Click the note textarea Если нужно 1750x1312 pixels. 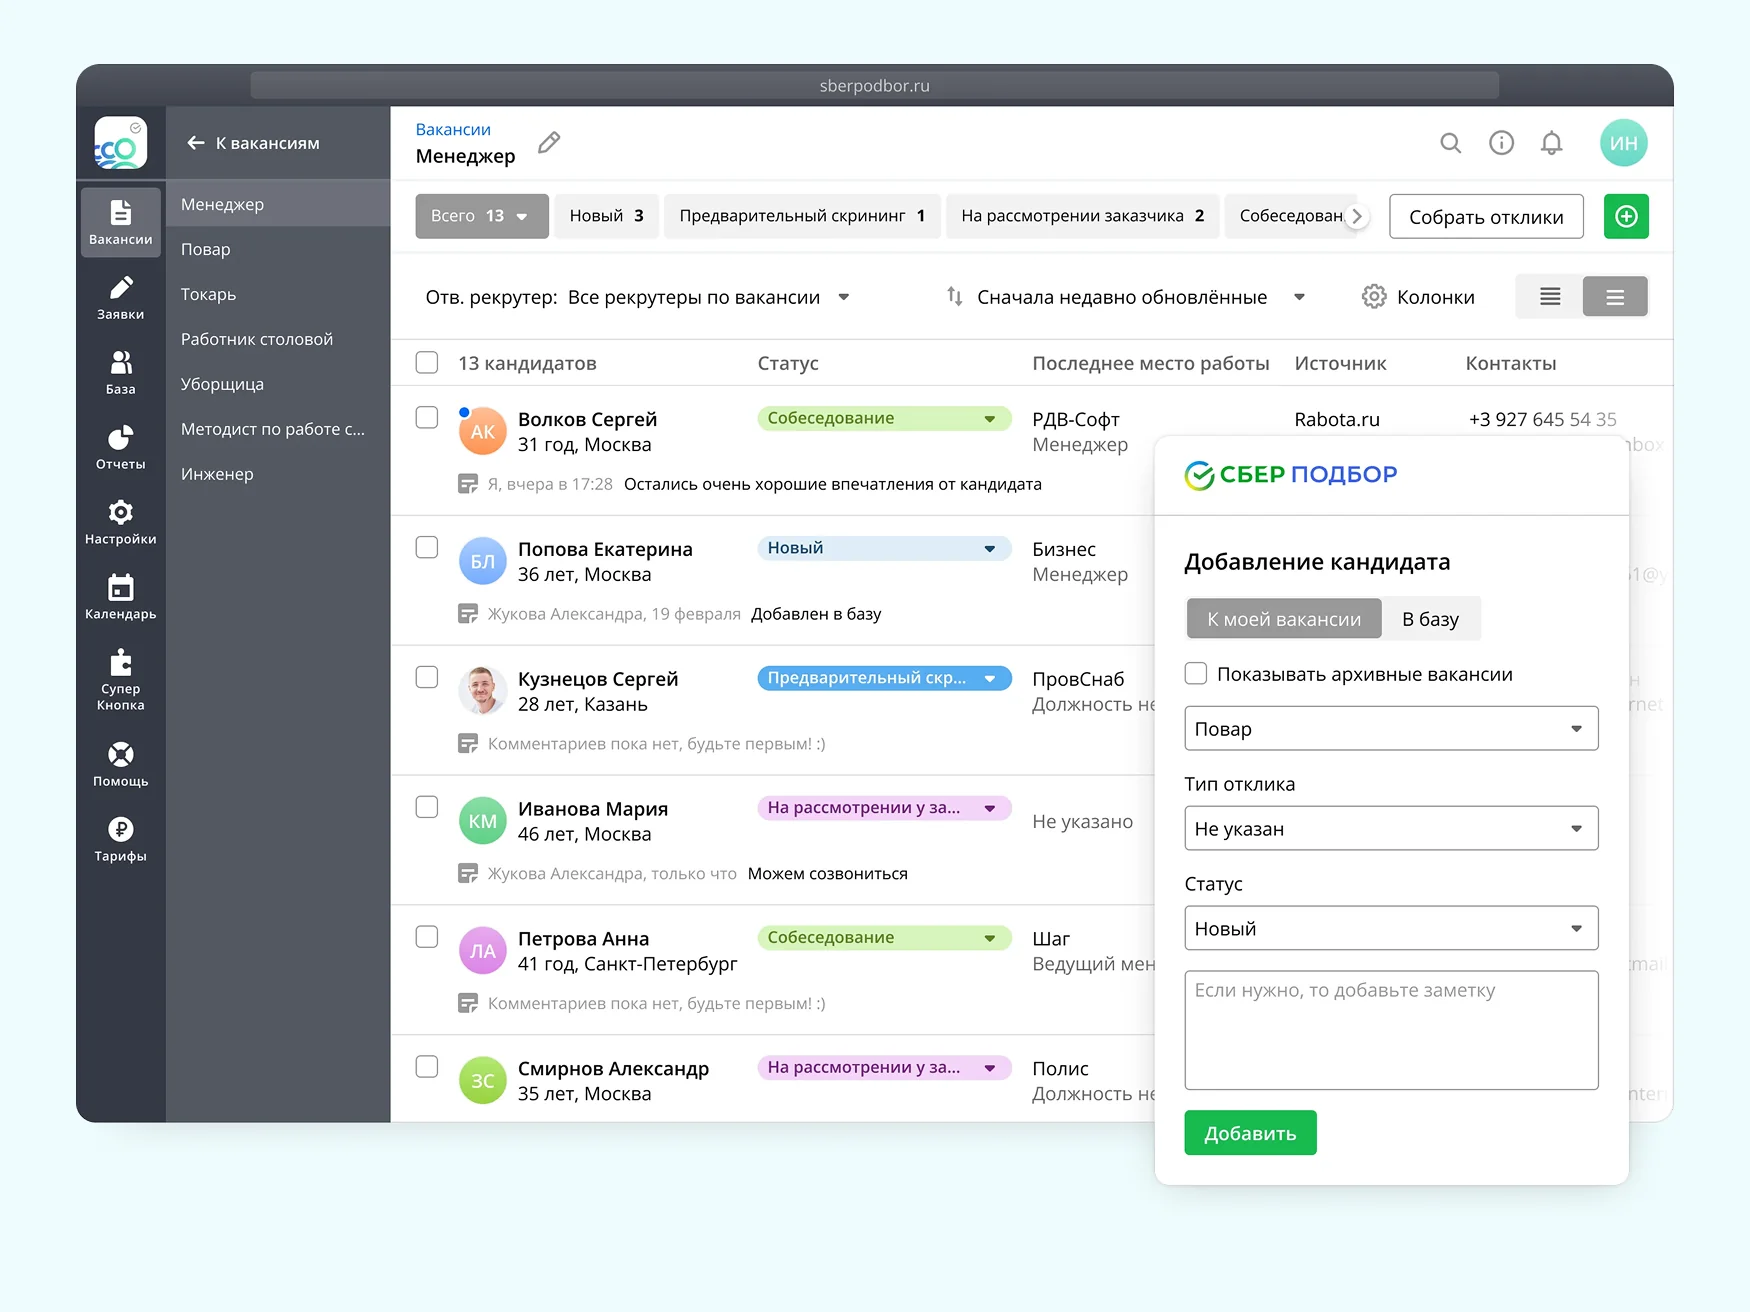pyautogui.click(x=1391, y=1030)
